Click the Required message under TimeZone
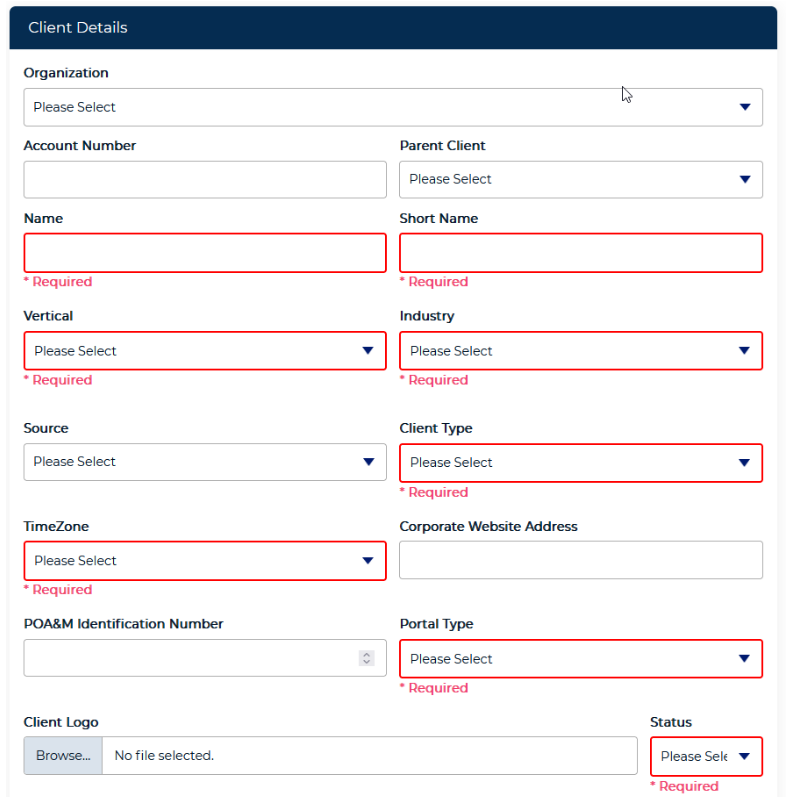Screen dimensions: 787x797 pyautogui.click(x=58, y=590)
